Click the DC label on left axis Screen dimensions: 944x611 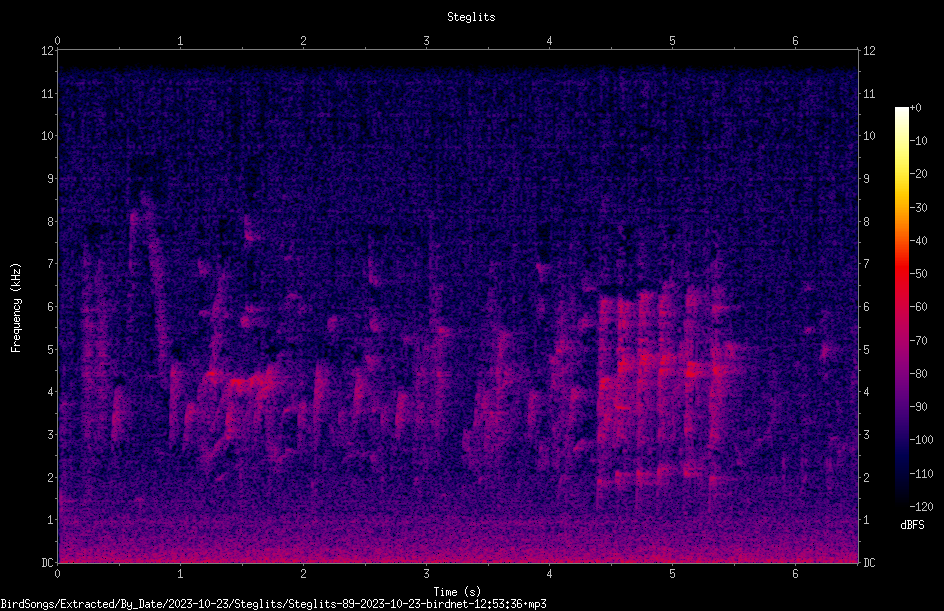tap(48, 562)
